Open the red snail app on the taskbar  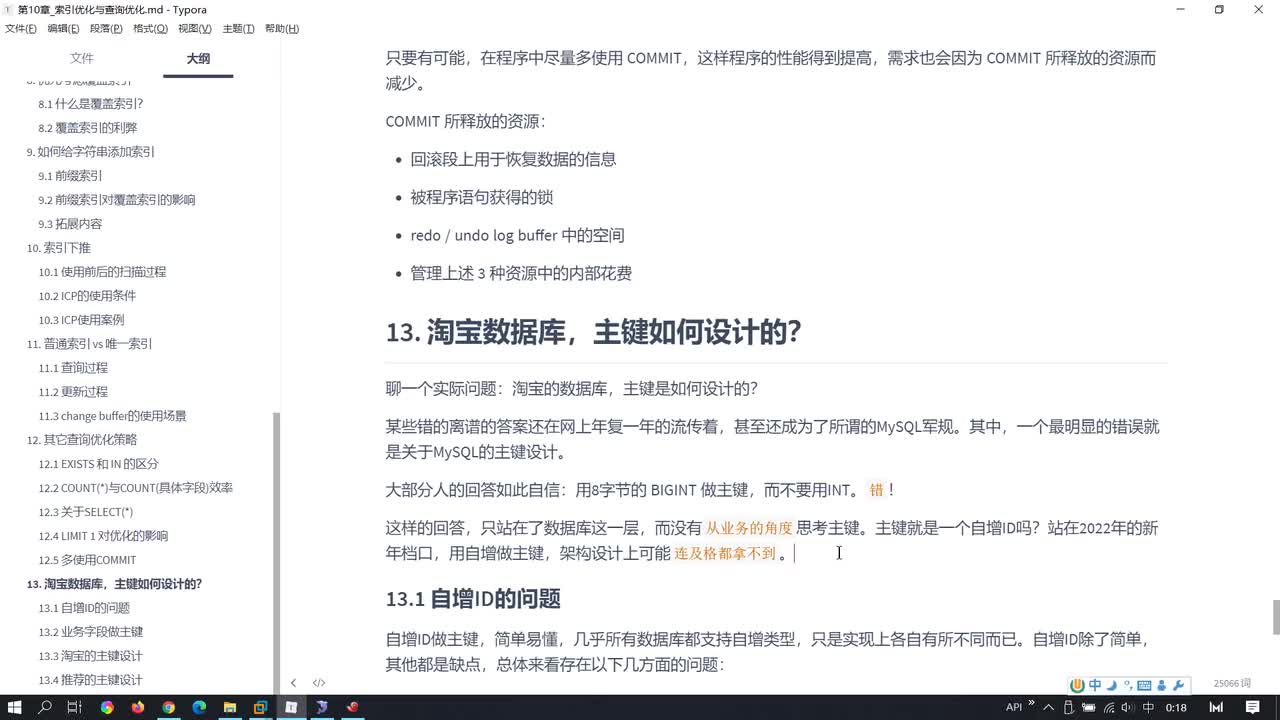pyautogui.click(x=352, y=707)
